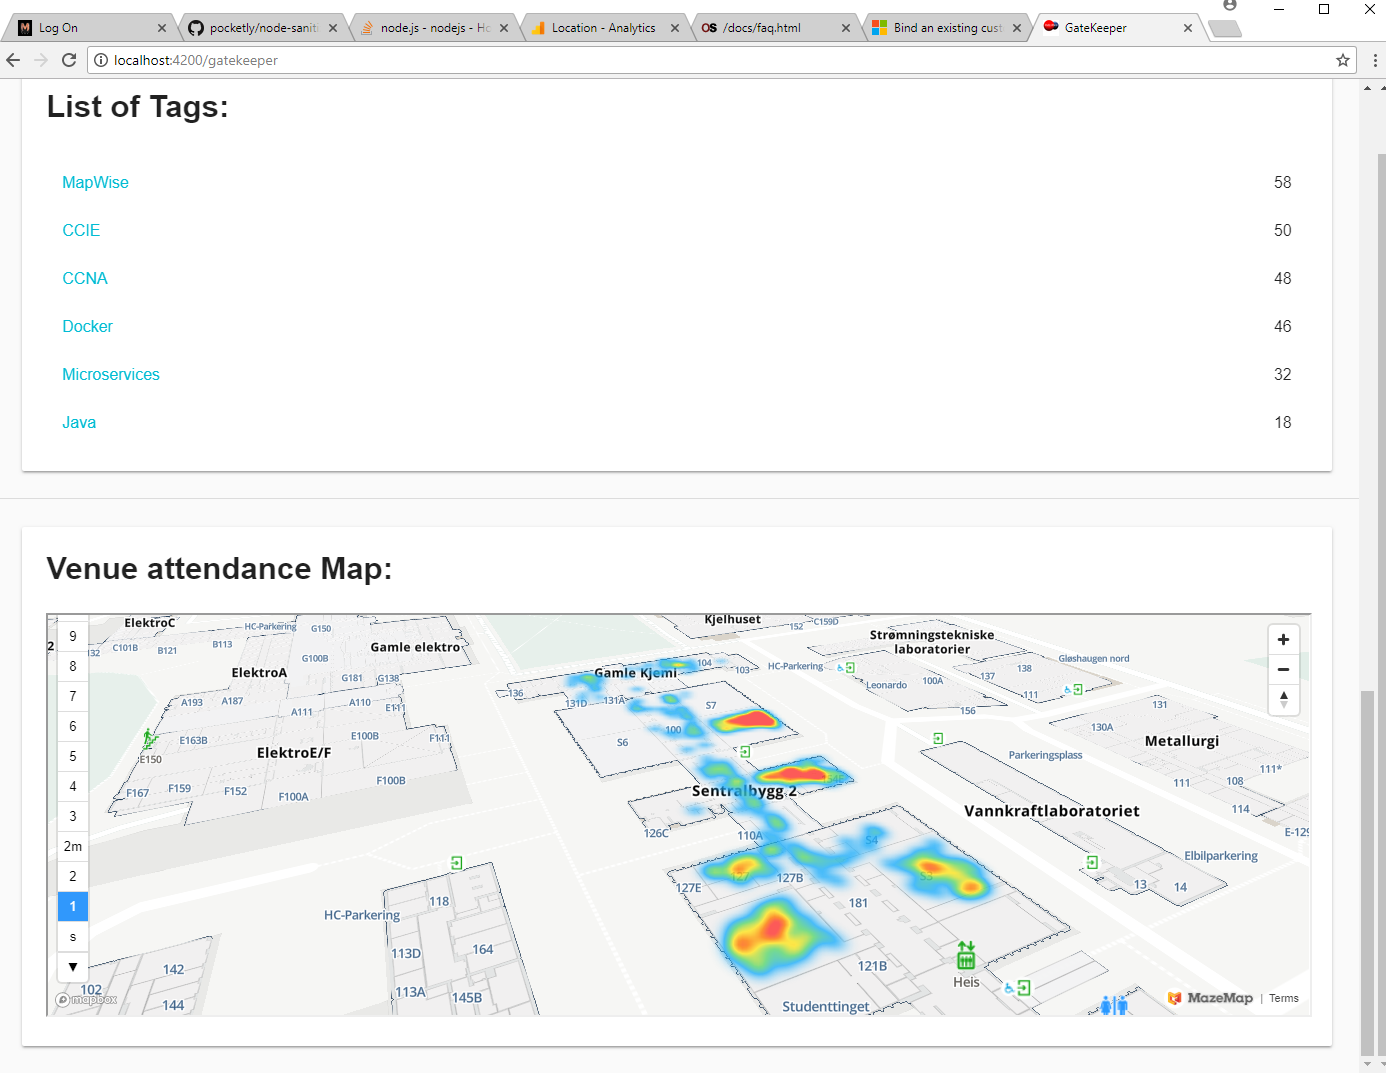1386x1073 pixels.
Task: Select floor 3 in floor selector
Action: point(73,816)
